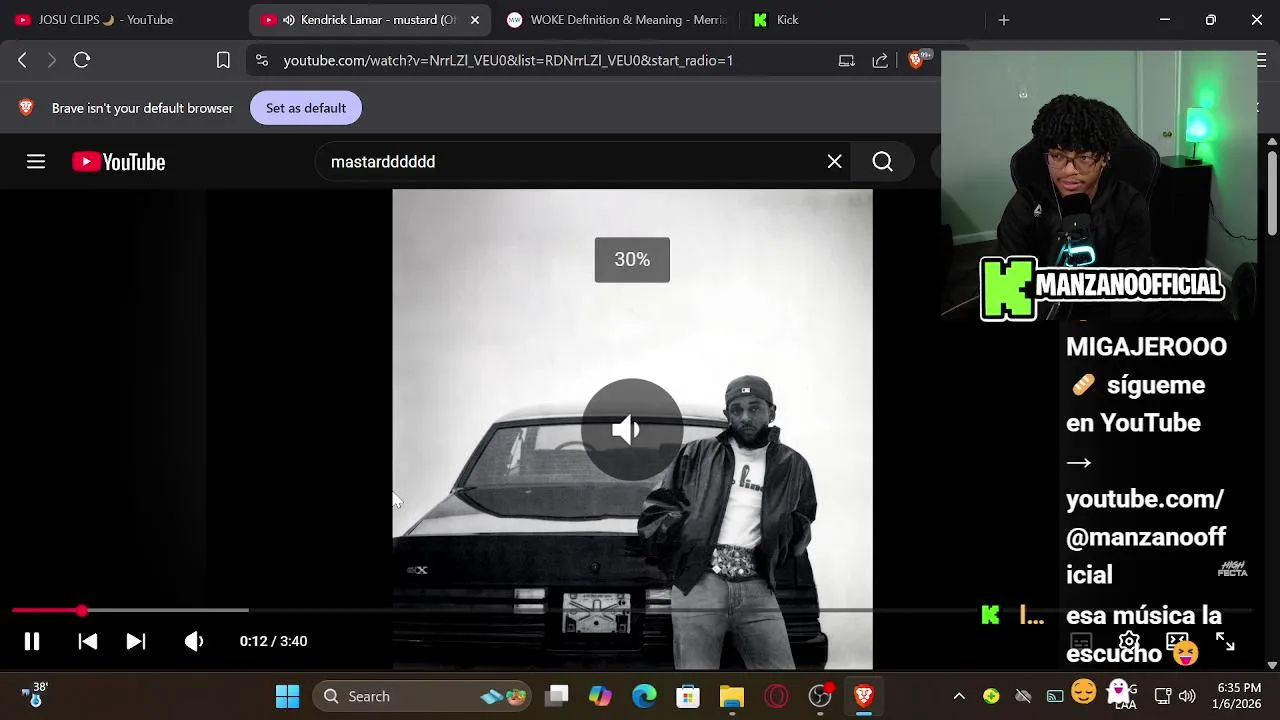
Task: Open the player settings gear
Action: pos(1129,641)
